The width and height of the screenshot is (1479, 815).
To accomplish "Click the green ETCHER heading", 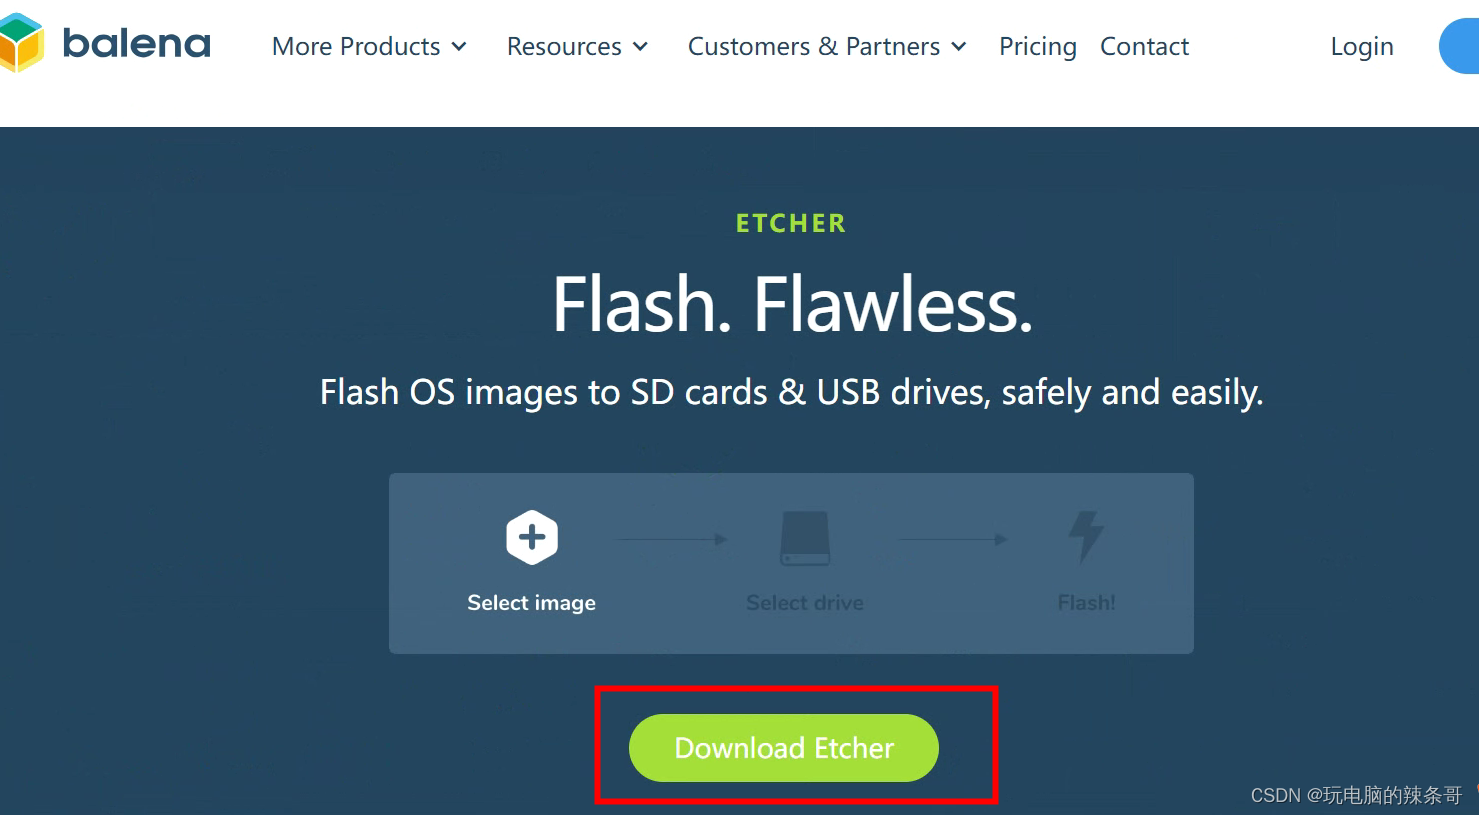I will (x=791, y=223).
